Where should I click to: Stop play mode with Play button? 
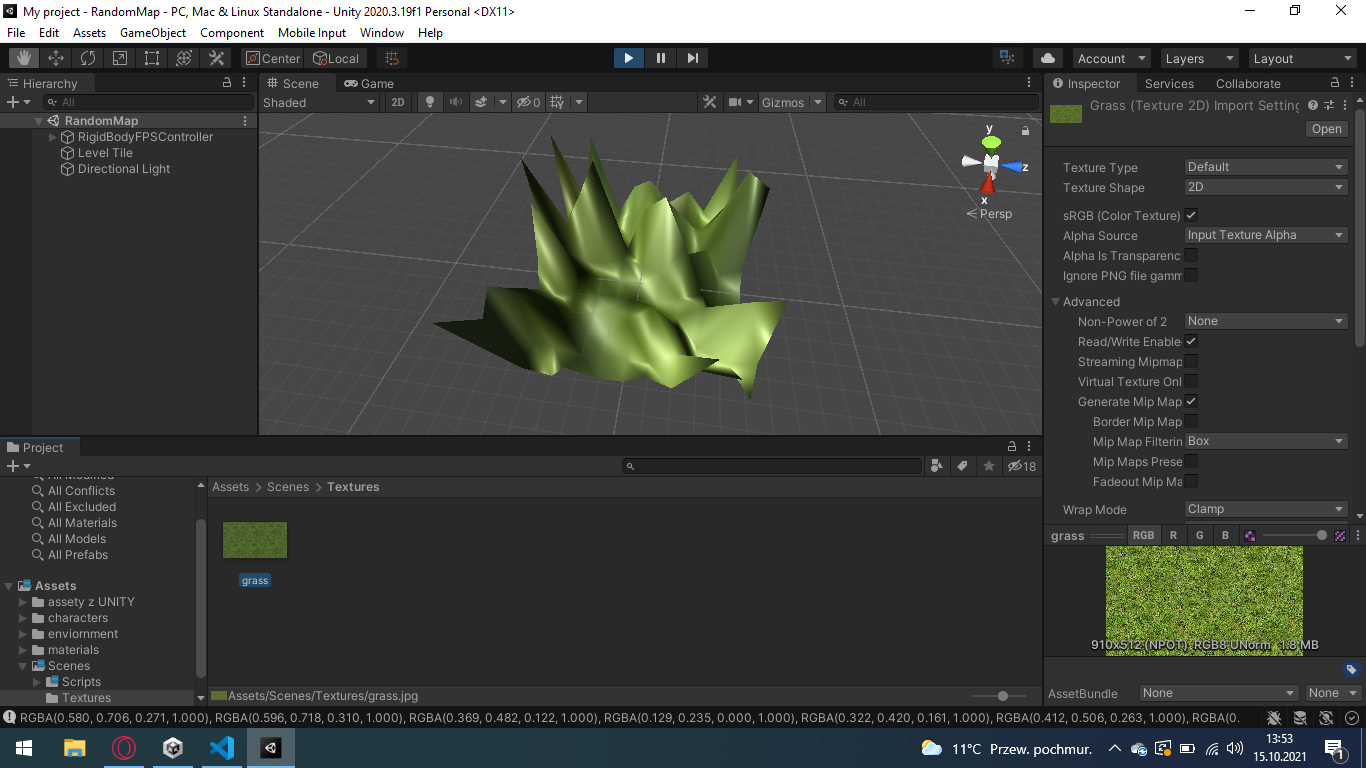[x=628, y=58]
